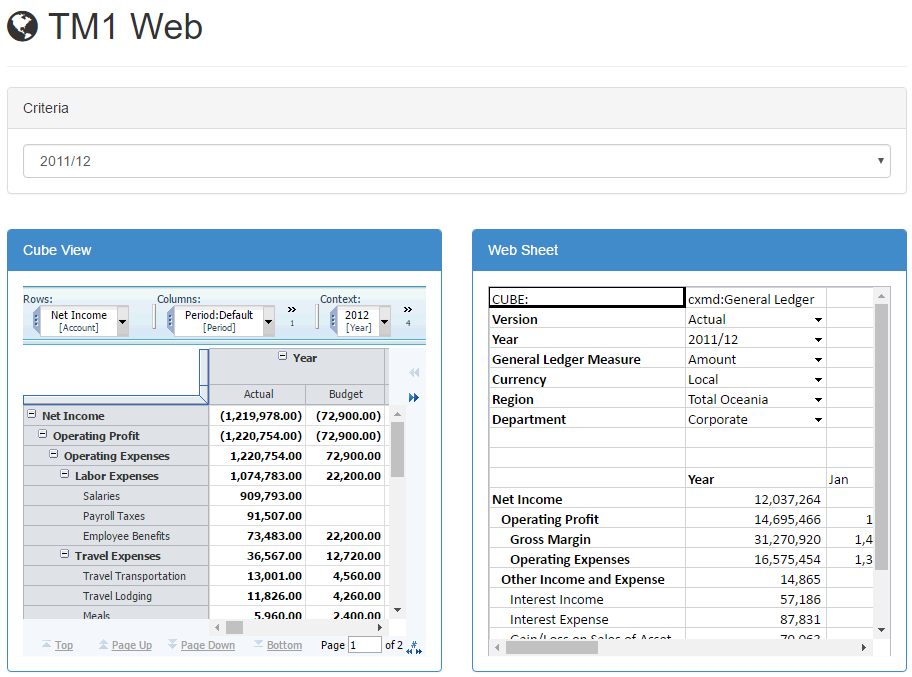Click the cxmd:General Ledger cell
This screenshot has width=912, height=677.
point(756,299)
